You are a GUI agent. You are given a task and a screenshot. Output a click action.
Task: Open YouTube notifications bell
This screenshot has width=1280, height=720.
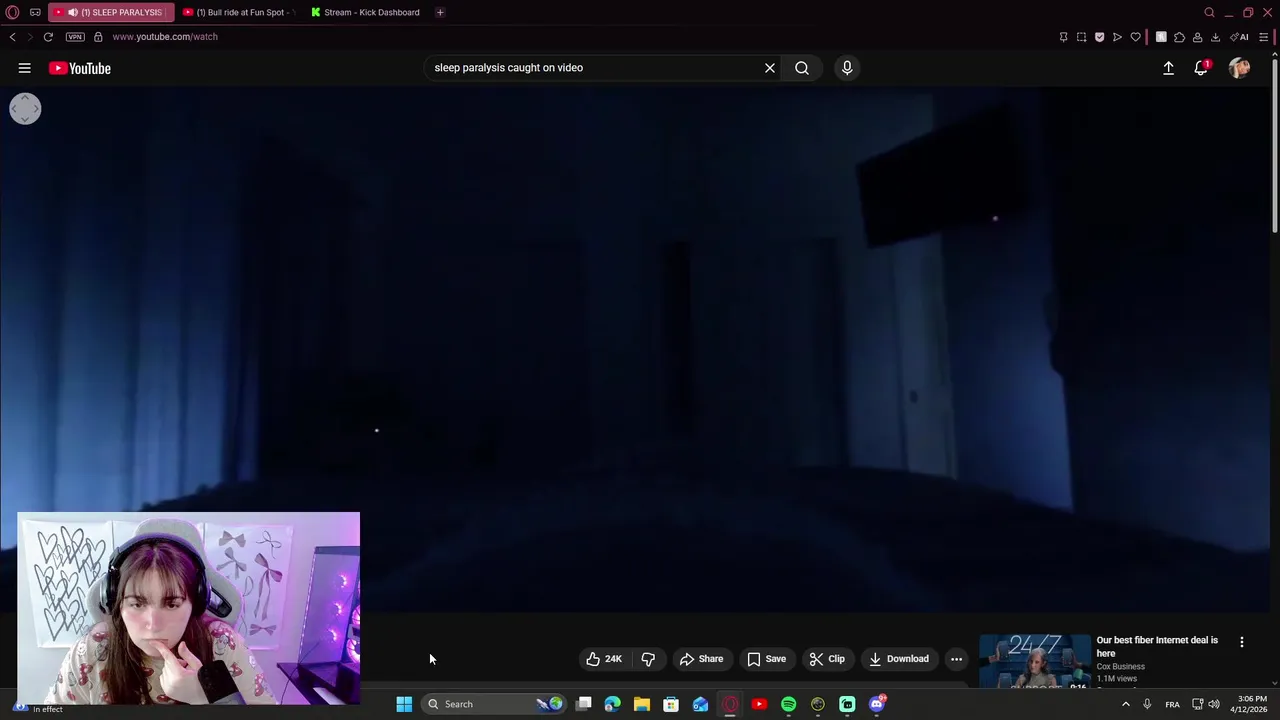[x=1201, y=68]
